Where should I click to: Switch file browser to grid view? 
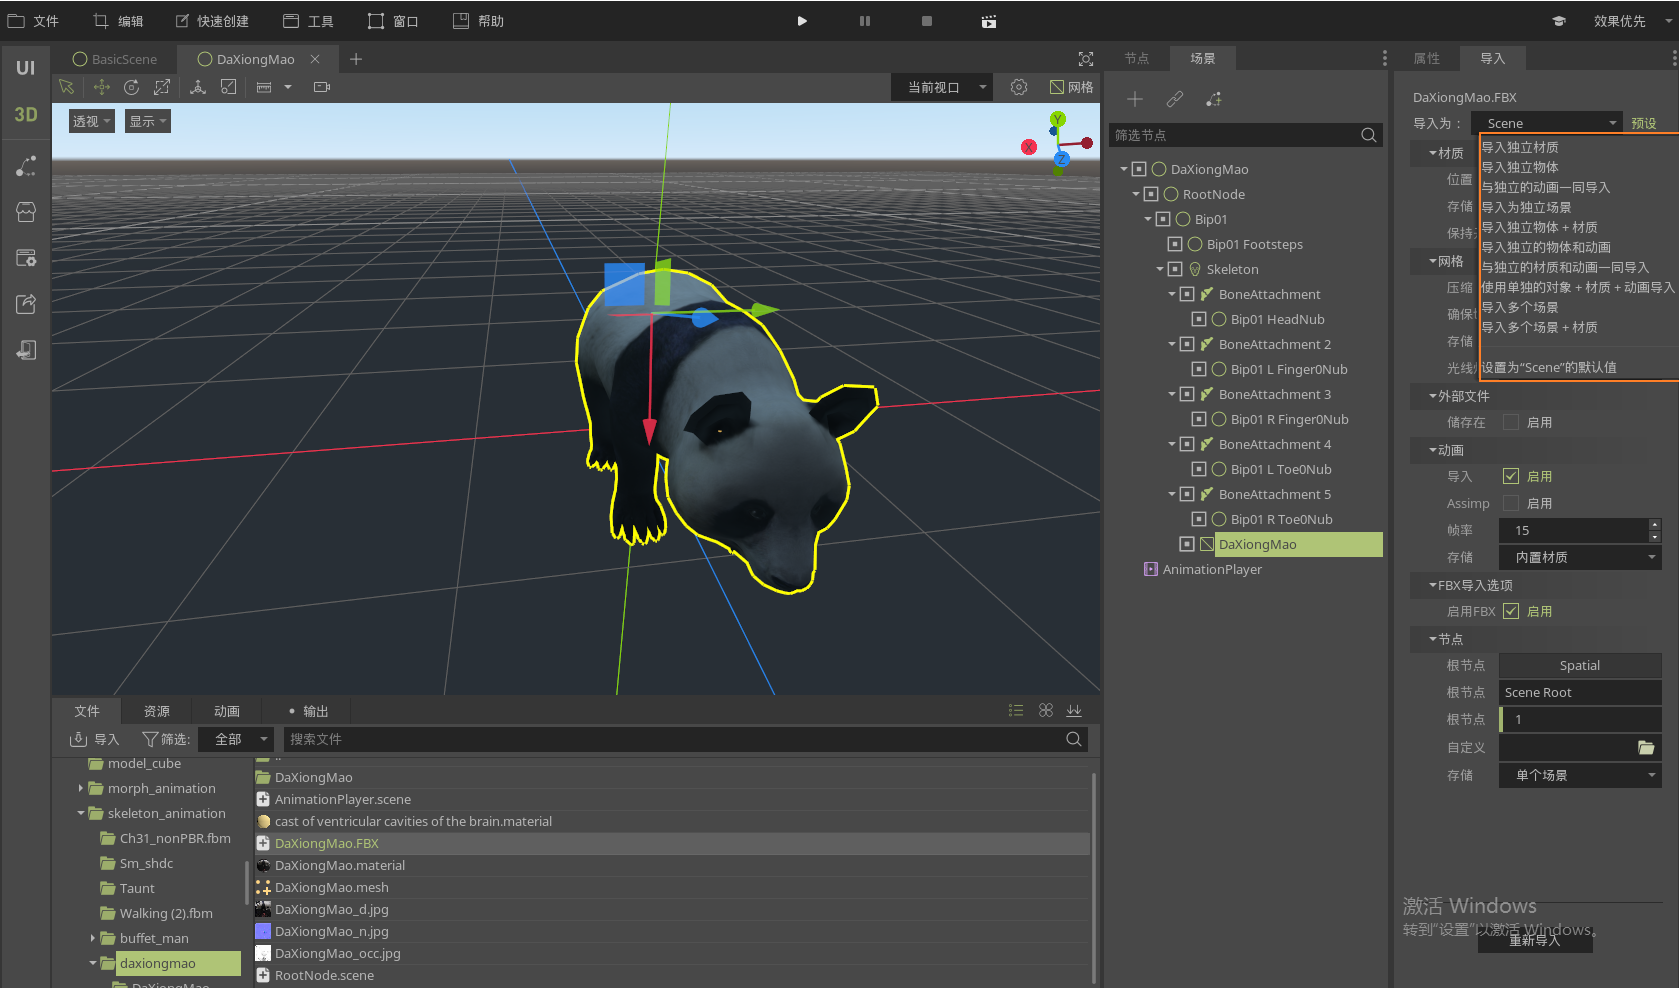point(1046,710)
